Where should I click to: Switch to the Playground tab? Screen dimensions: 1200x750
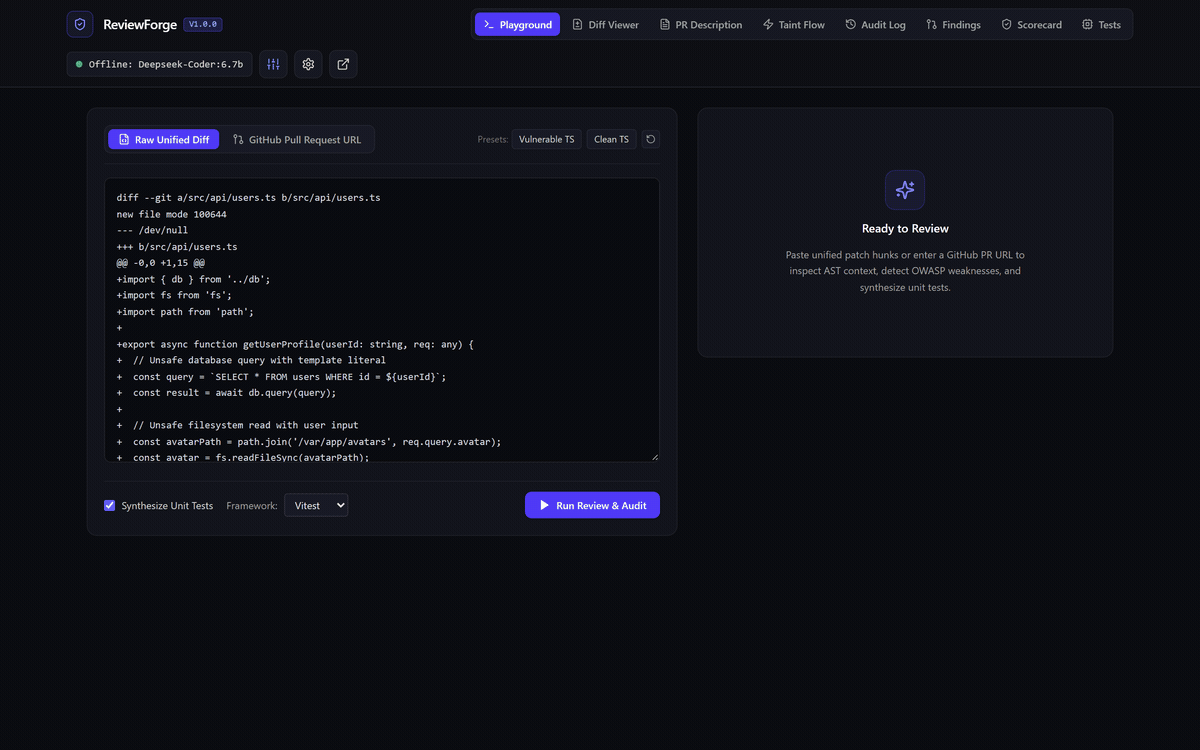(517, 24)
